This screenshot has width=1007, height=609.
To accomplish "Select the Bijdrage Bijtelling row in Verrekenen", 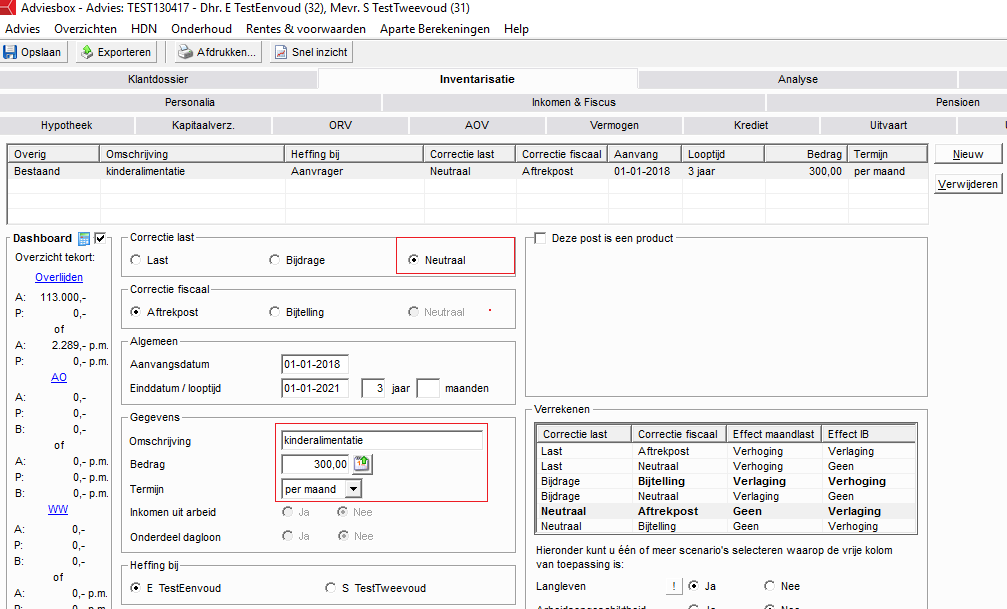I will point(726,481).
